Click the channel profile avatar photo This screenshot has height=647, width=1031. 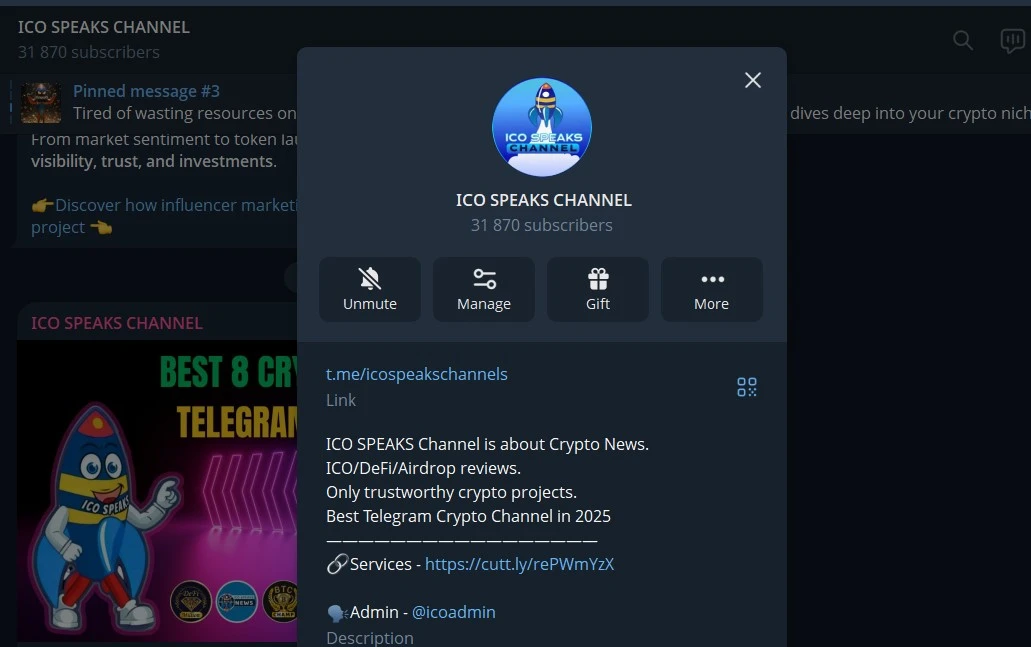coord(541,126)
